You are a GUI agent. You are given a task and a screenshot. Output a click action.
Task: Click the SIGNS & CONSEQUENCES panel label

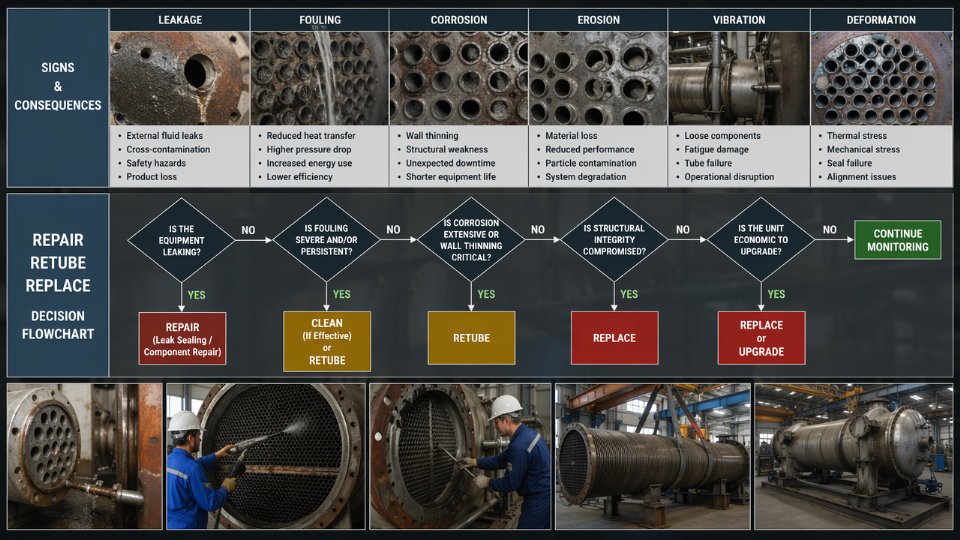point(58,86)
